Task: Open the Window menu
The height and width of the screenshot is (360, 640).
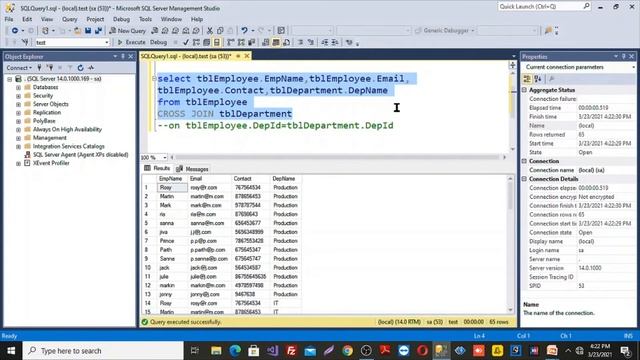Action: coord(171,19)
